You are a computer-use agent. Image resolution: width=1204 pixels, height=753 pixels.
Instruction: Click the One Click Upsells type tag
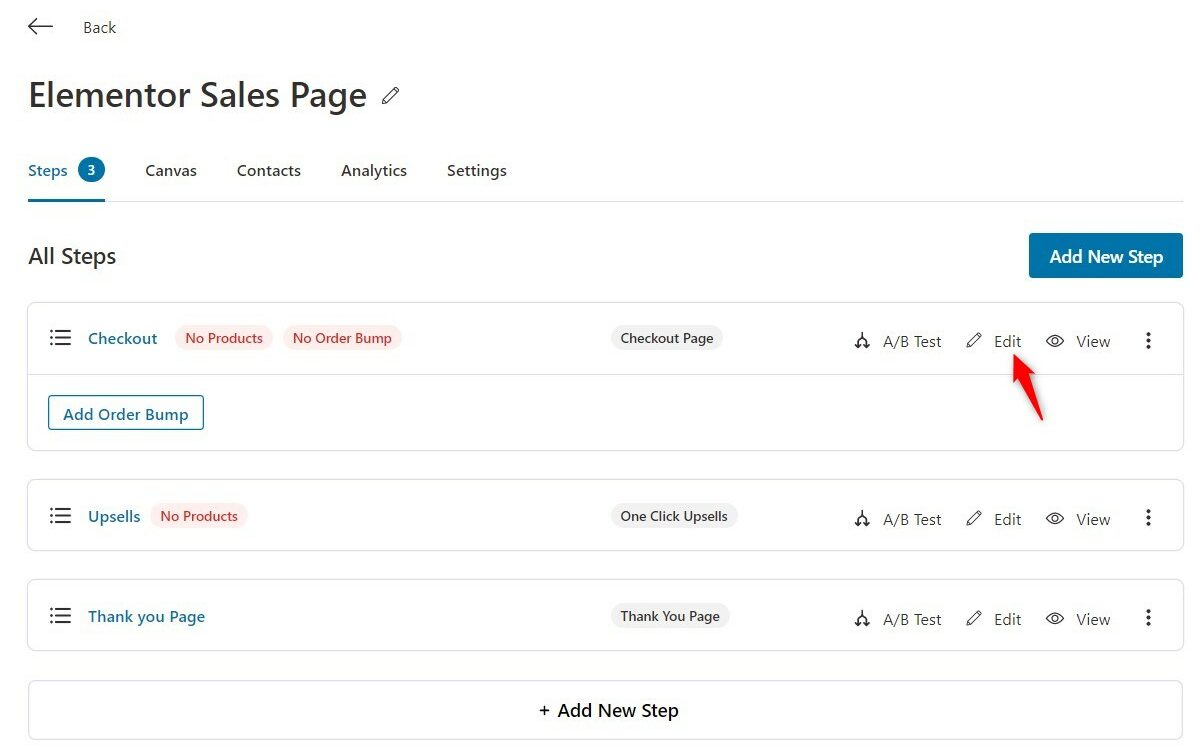674,516
